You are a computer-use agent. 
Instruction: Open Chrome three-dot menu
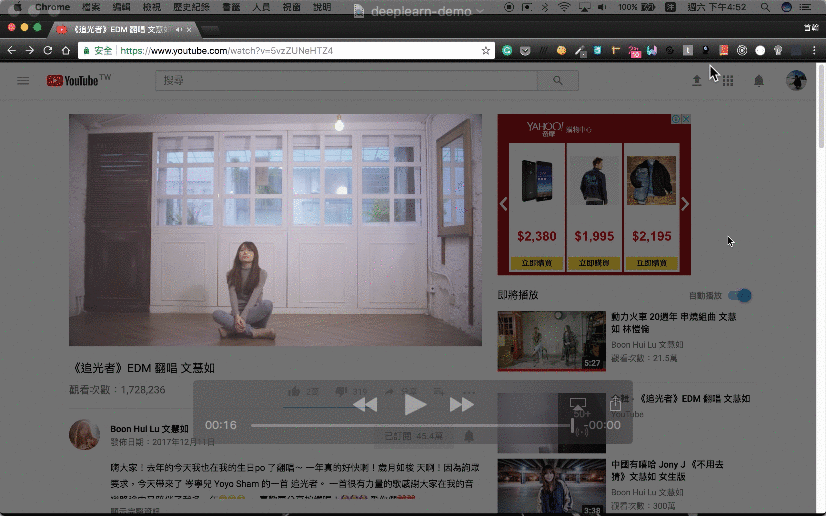click(814, 51)
